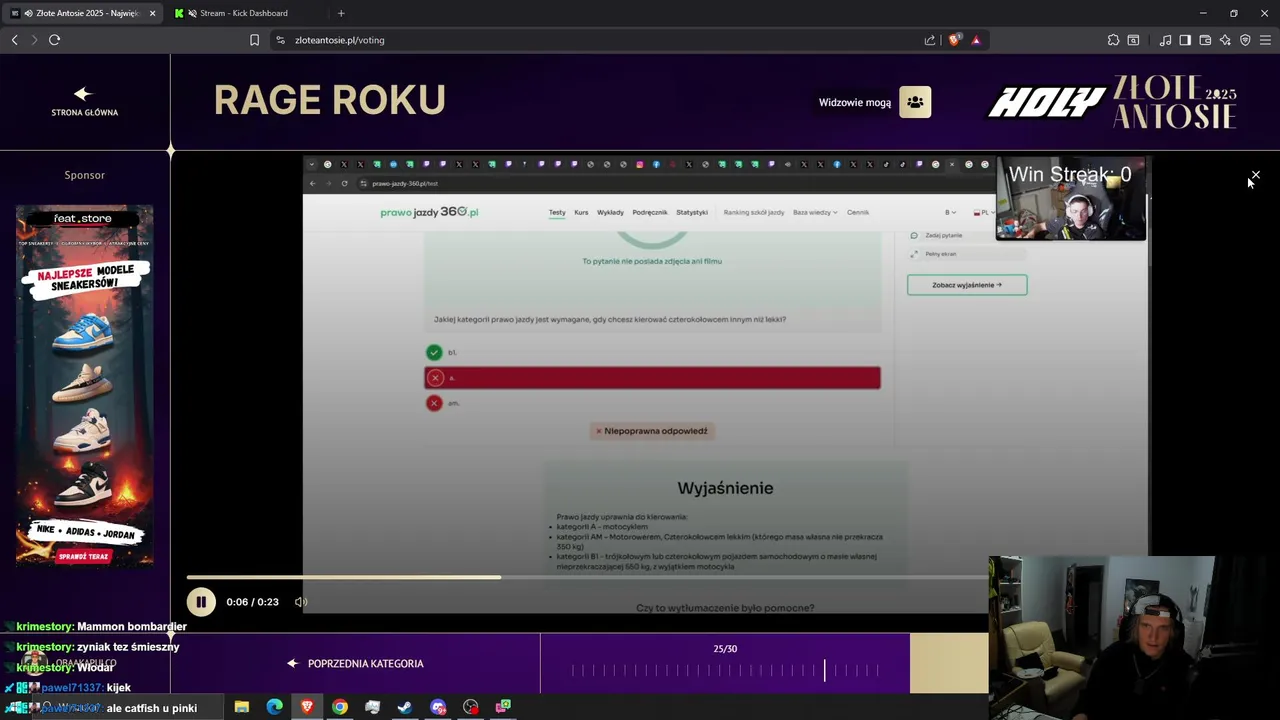Click the prawo jazdy 360.pl logo
Image resolution: width=1280 pixels, height=720 pixels.
pyautogui.click(x=429, y=212)
